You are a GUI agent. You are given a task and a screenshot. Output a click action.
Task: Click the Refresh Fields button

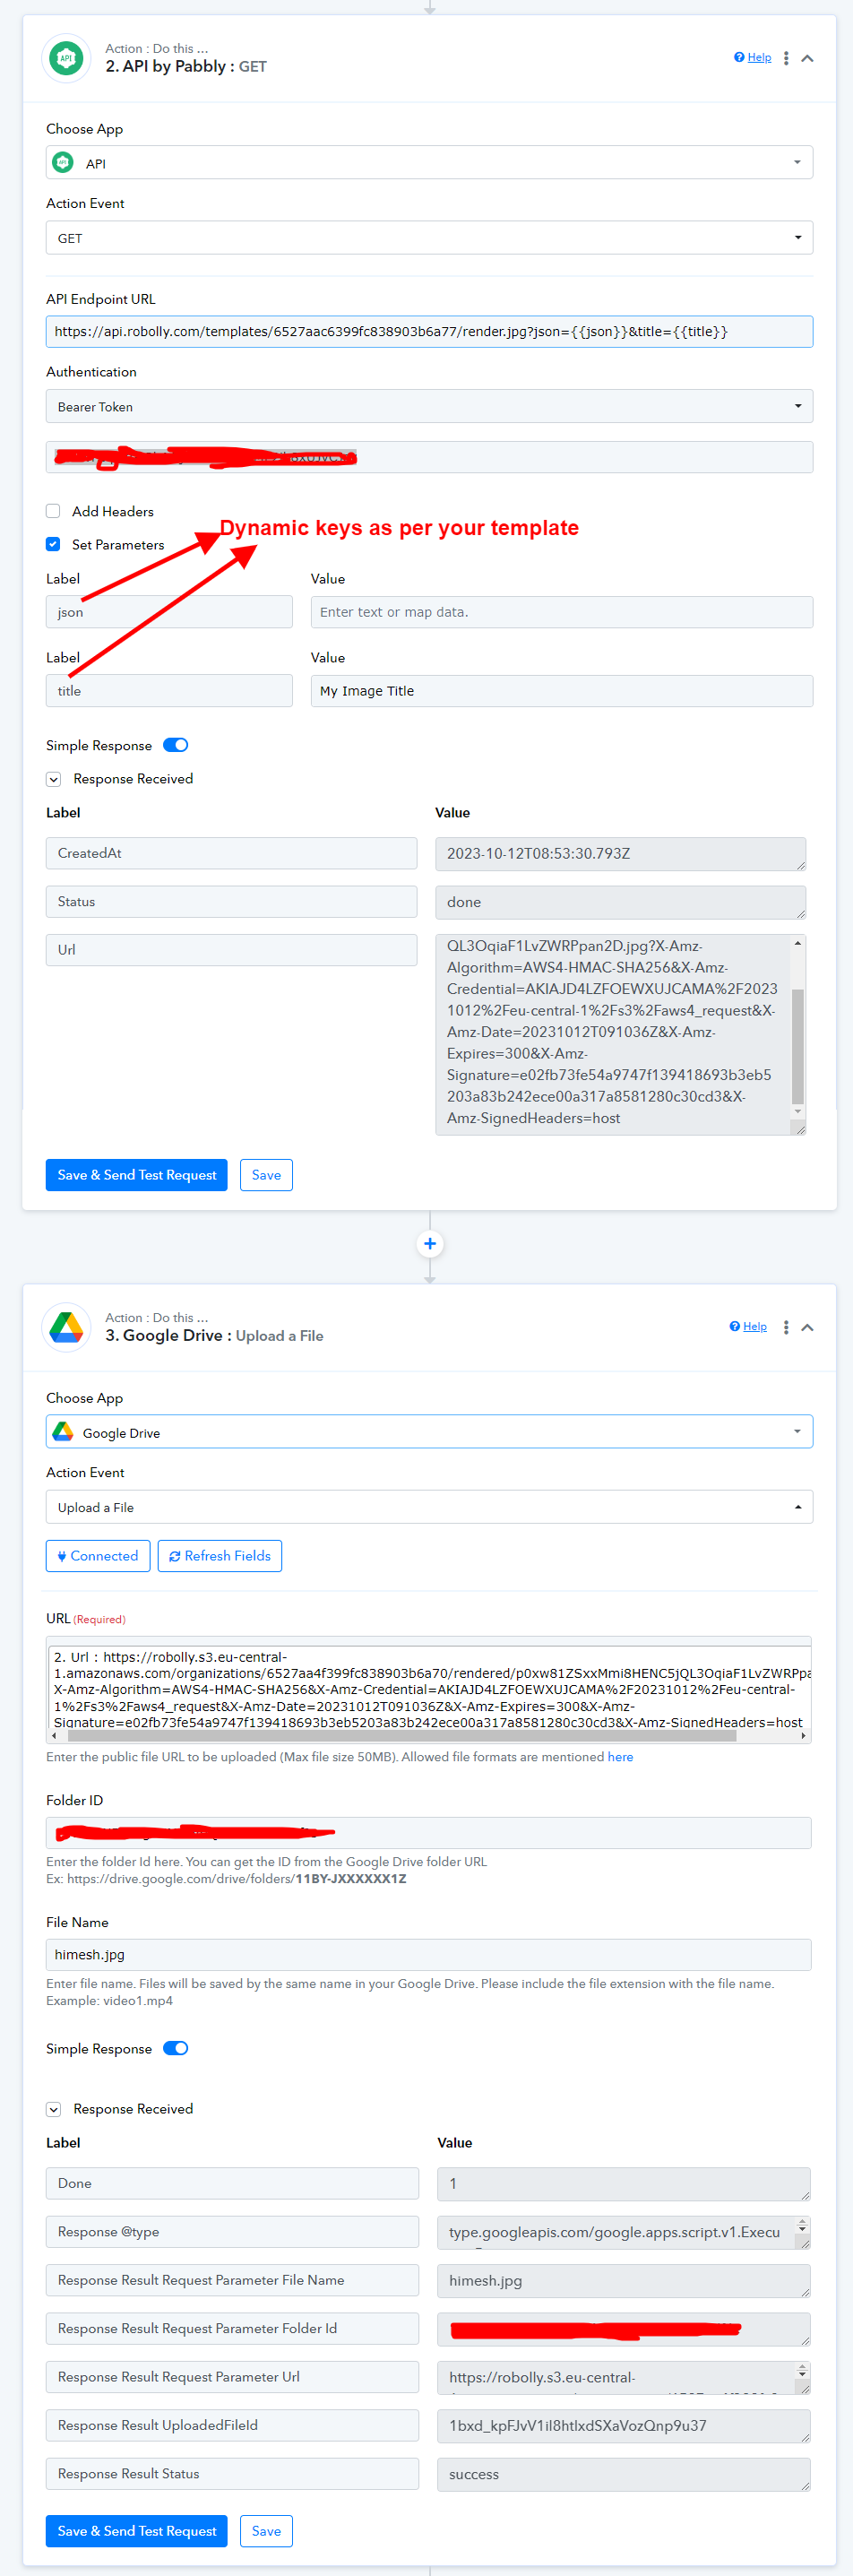(x=220, y=1556)
